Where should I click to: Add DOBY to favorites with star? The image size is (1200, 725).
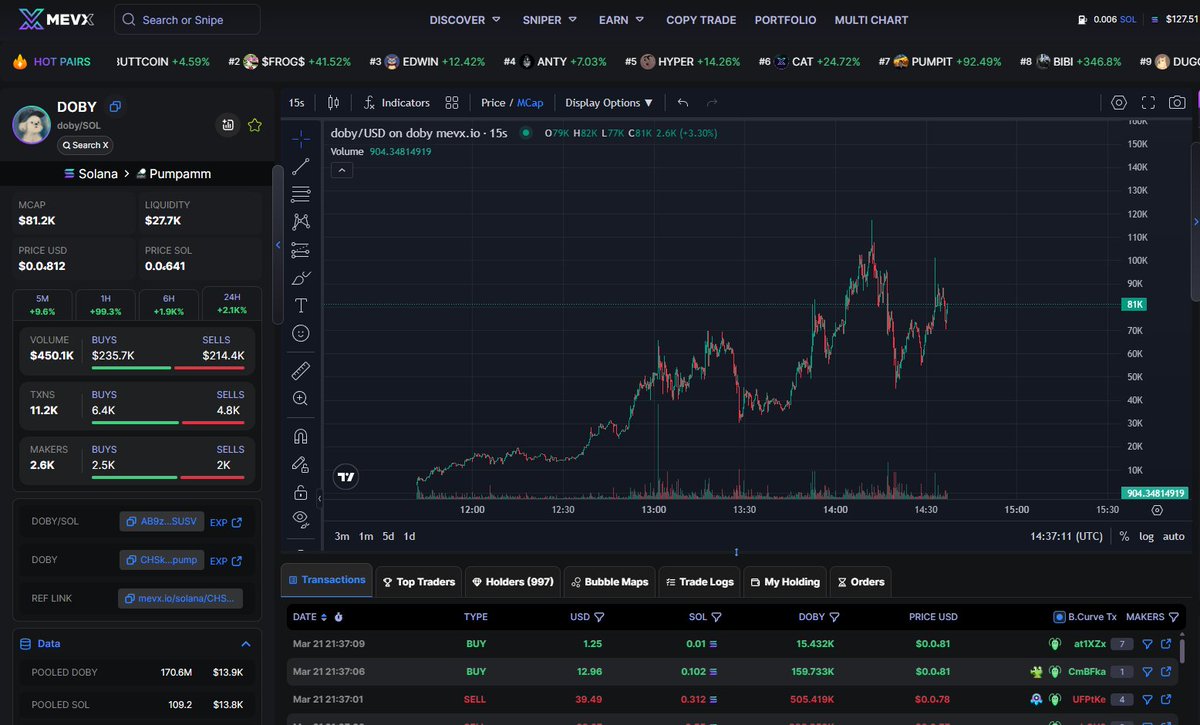(x=255, y=125)
